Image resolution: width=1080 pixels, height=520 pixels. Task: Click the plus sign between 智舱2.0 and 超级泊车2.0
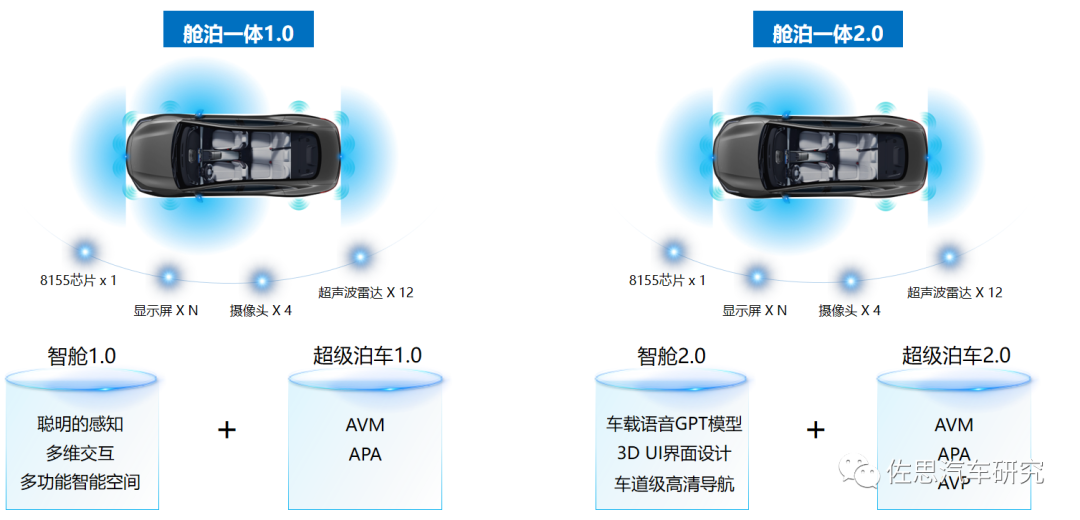pyautogui.click(x=816, y=430)
